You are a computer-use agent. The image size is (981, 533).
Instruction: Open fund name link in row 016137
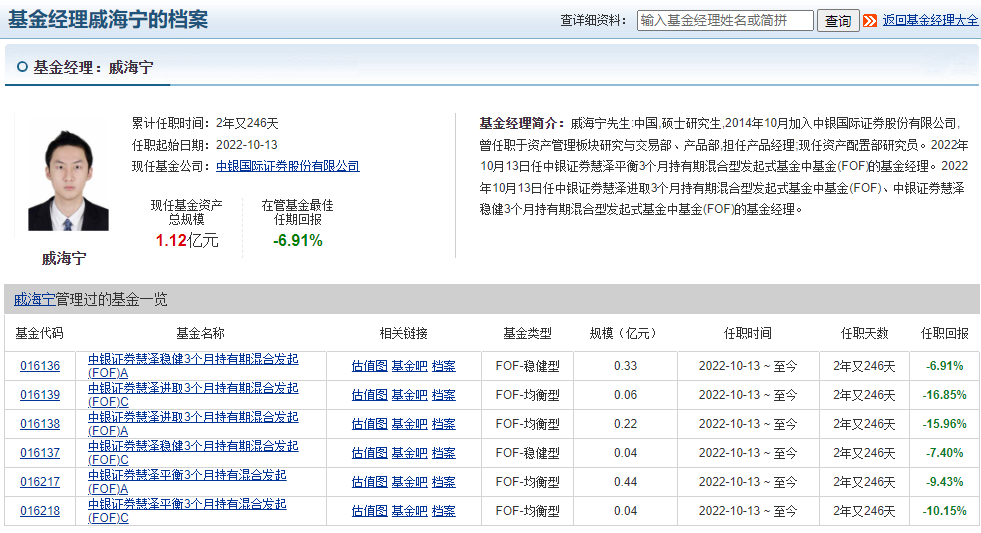193,452
